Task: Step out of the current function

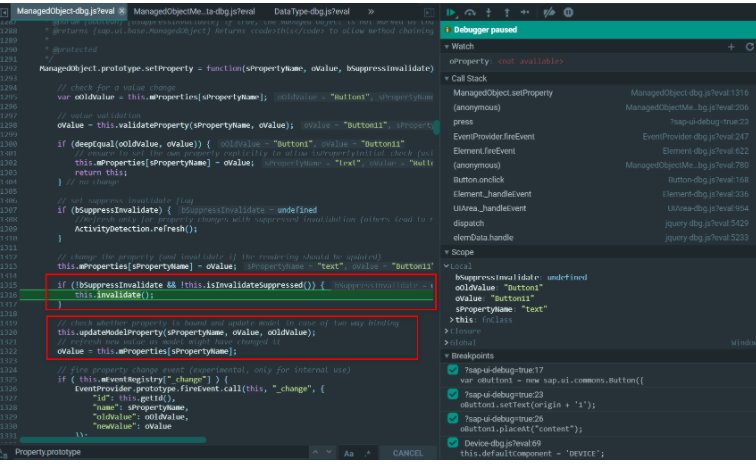Action: coord(507,13)
